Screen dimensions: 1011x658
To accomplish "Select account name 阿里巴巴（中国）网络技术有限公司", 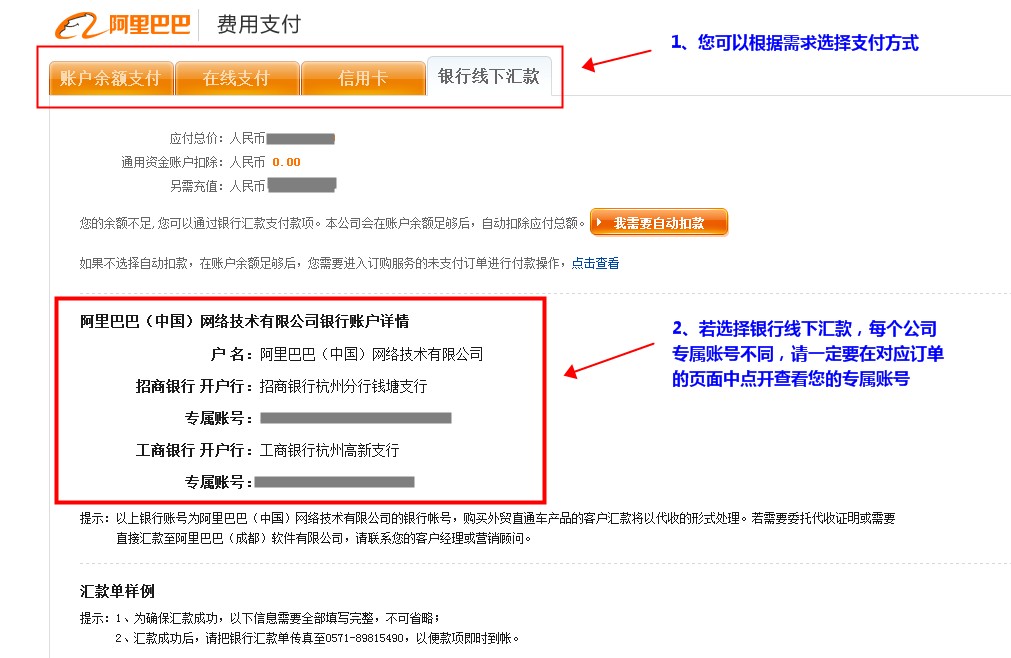I will pos(371,354).
